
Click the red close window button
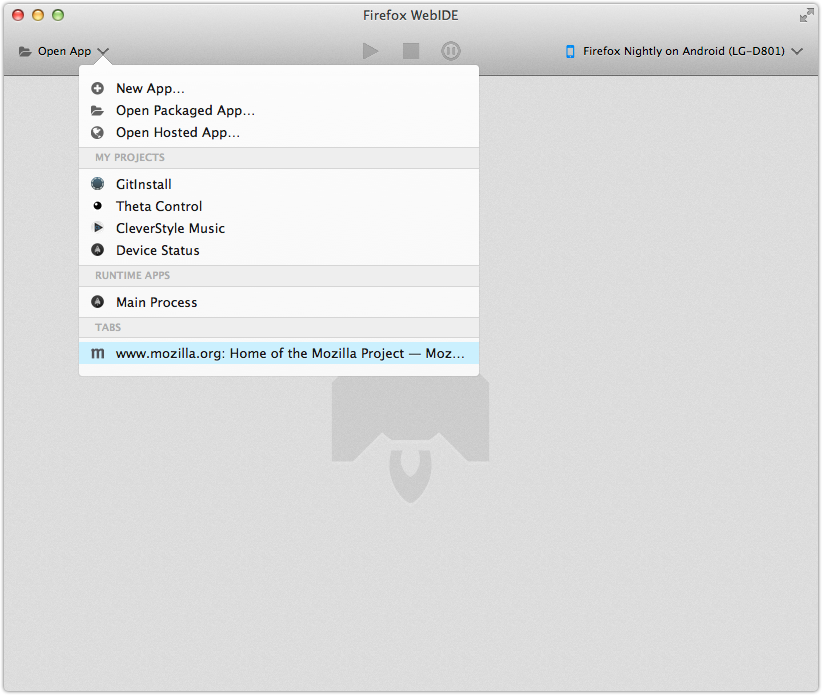[18, 15]
